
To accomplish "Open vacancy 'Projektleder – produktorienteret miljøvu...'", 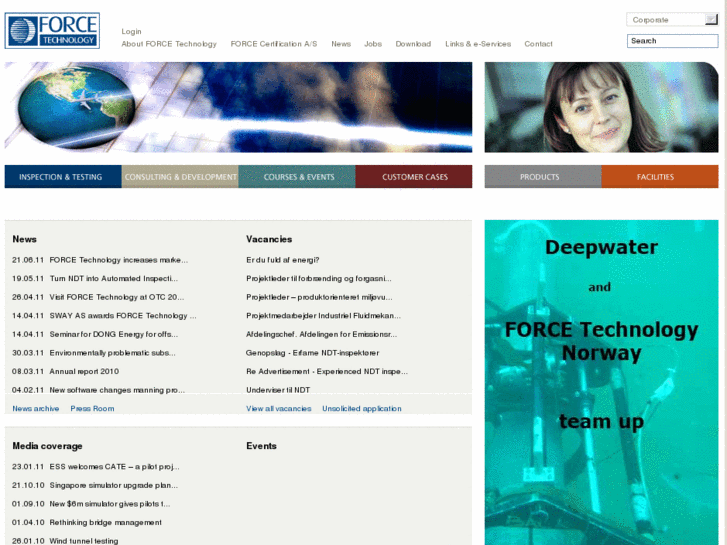I will (319, 297).
